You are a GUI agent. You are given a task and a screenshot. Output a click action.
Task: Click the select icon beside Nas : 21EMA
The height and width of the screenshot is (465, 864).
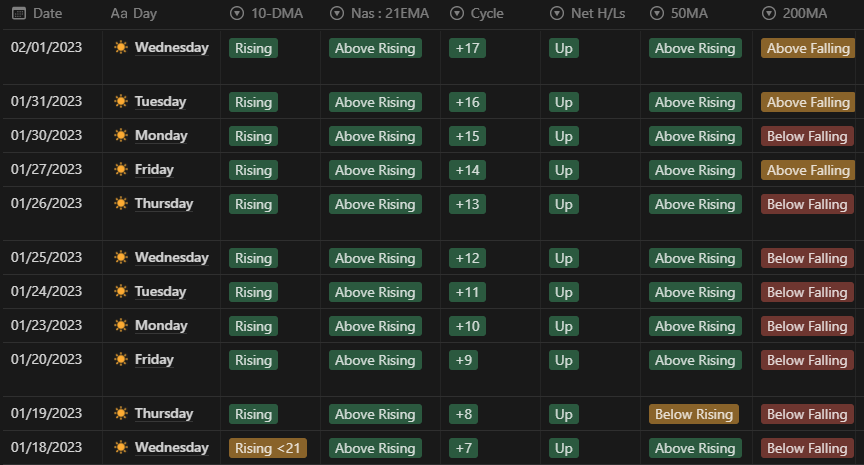click(337, 13)
